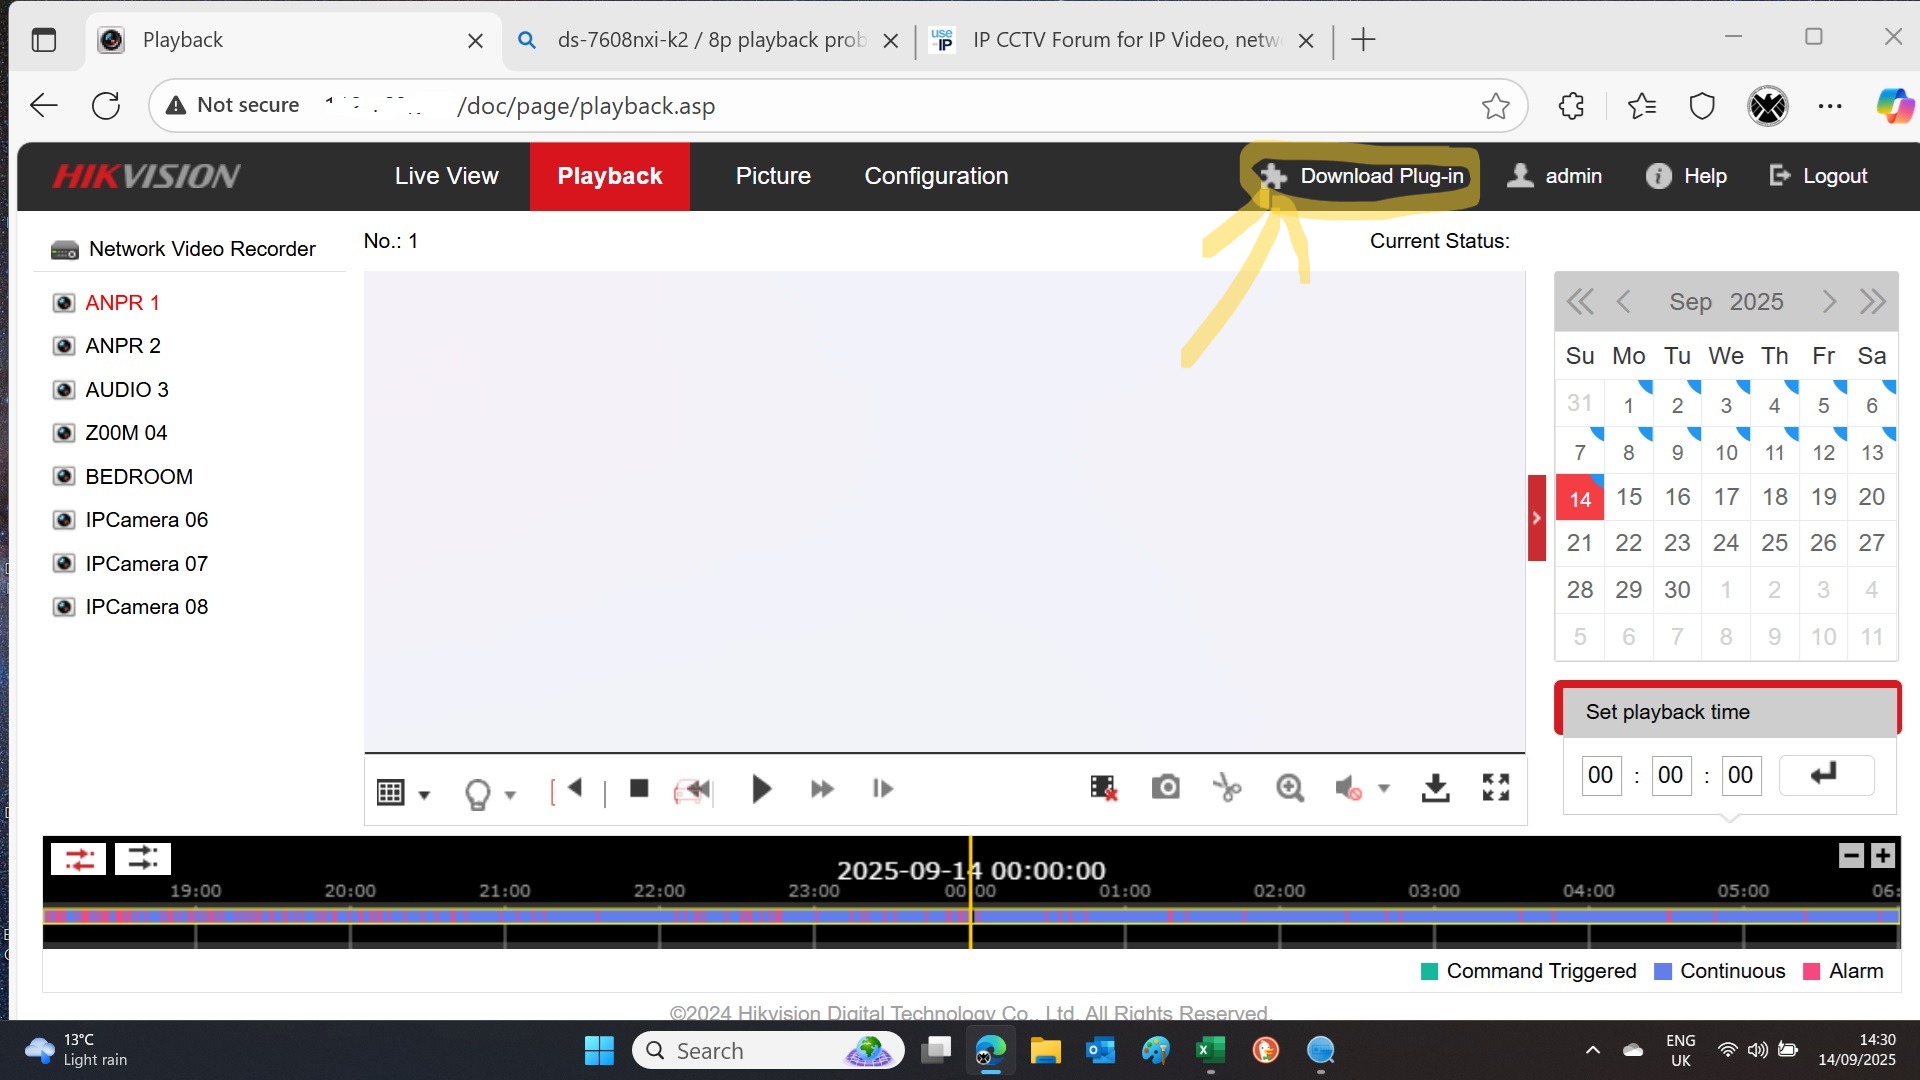
Task: Open window division layout dropdown
Action: pos(423,795)
